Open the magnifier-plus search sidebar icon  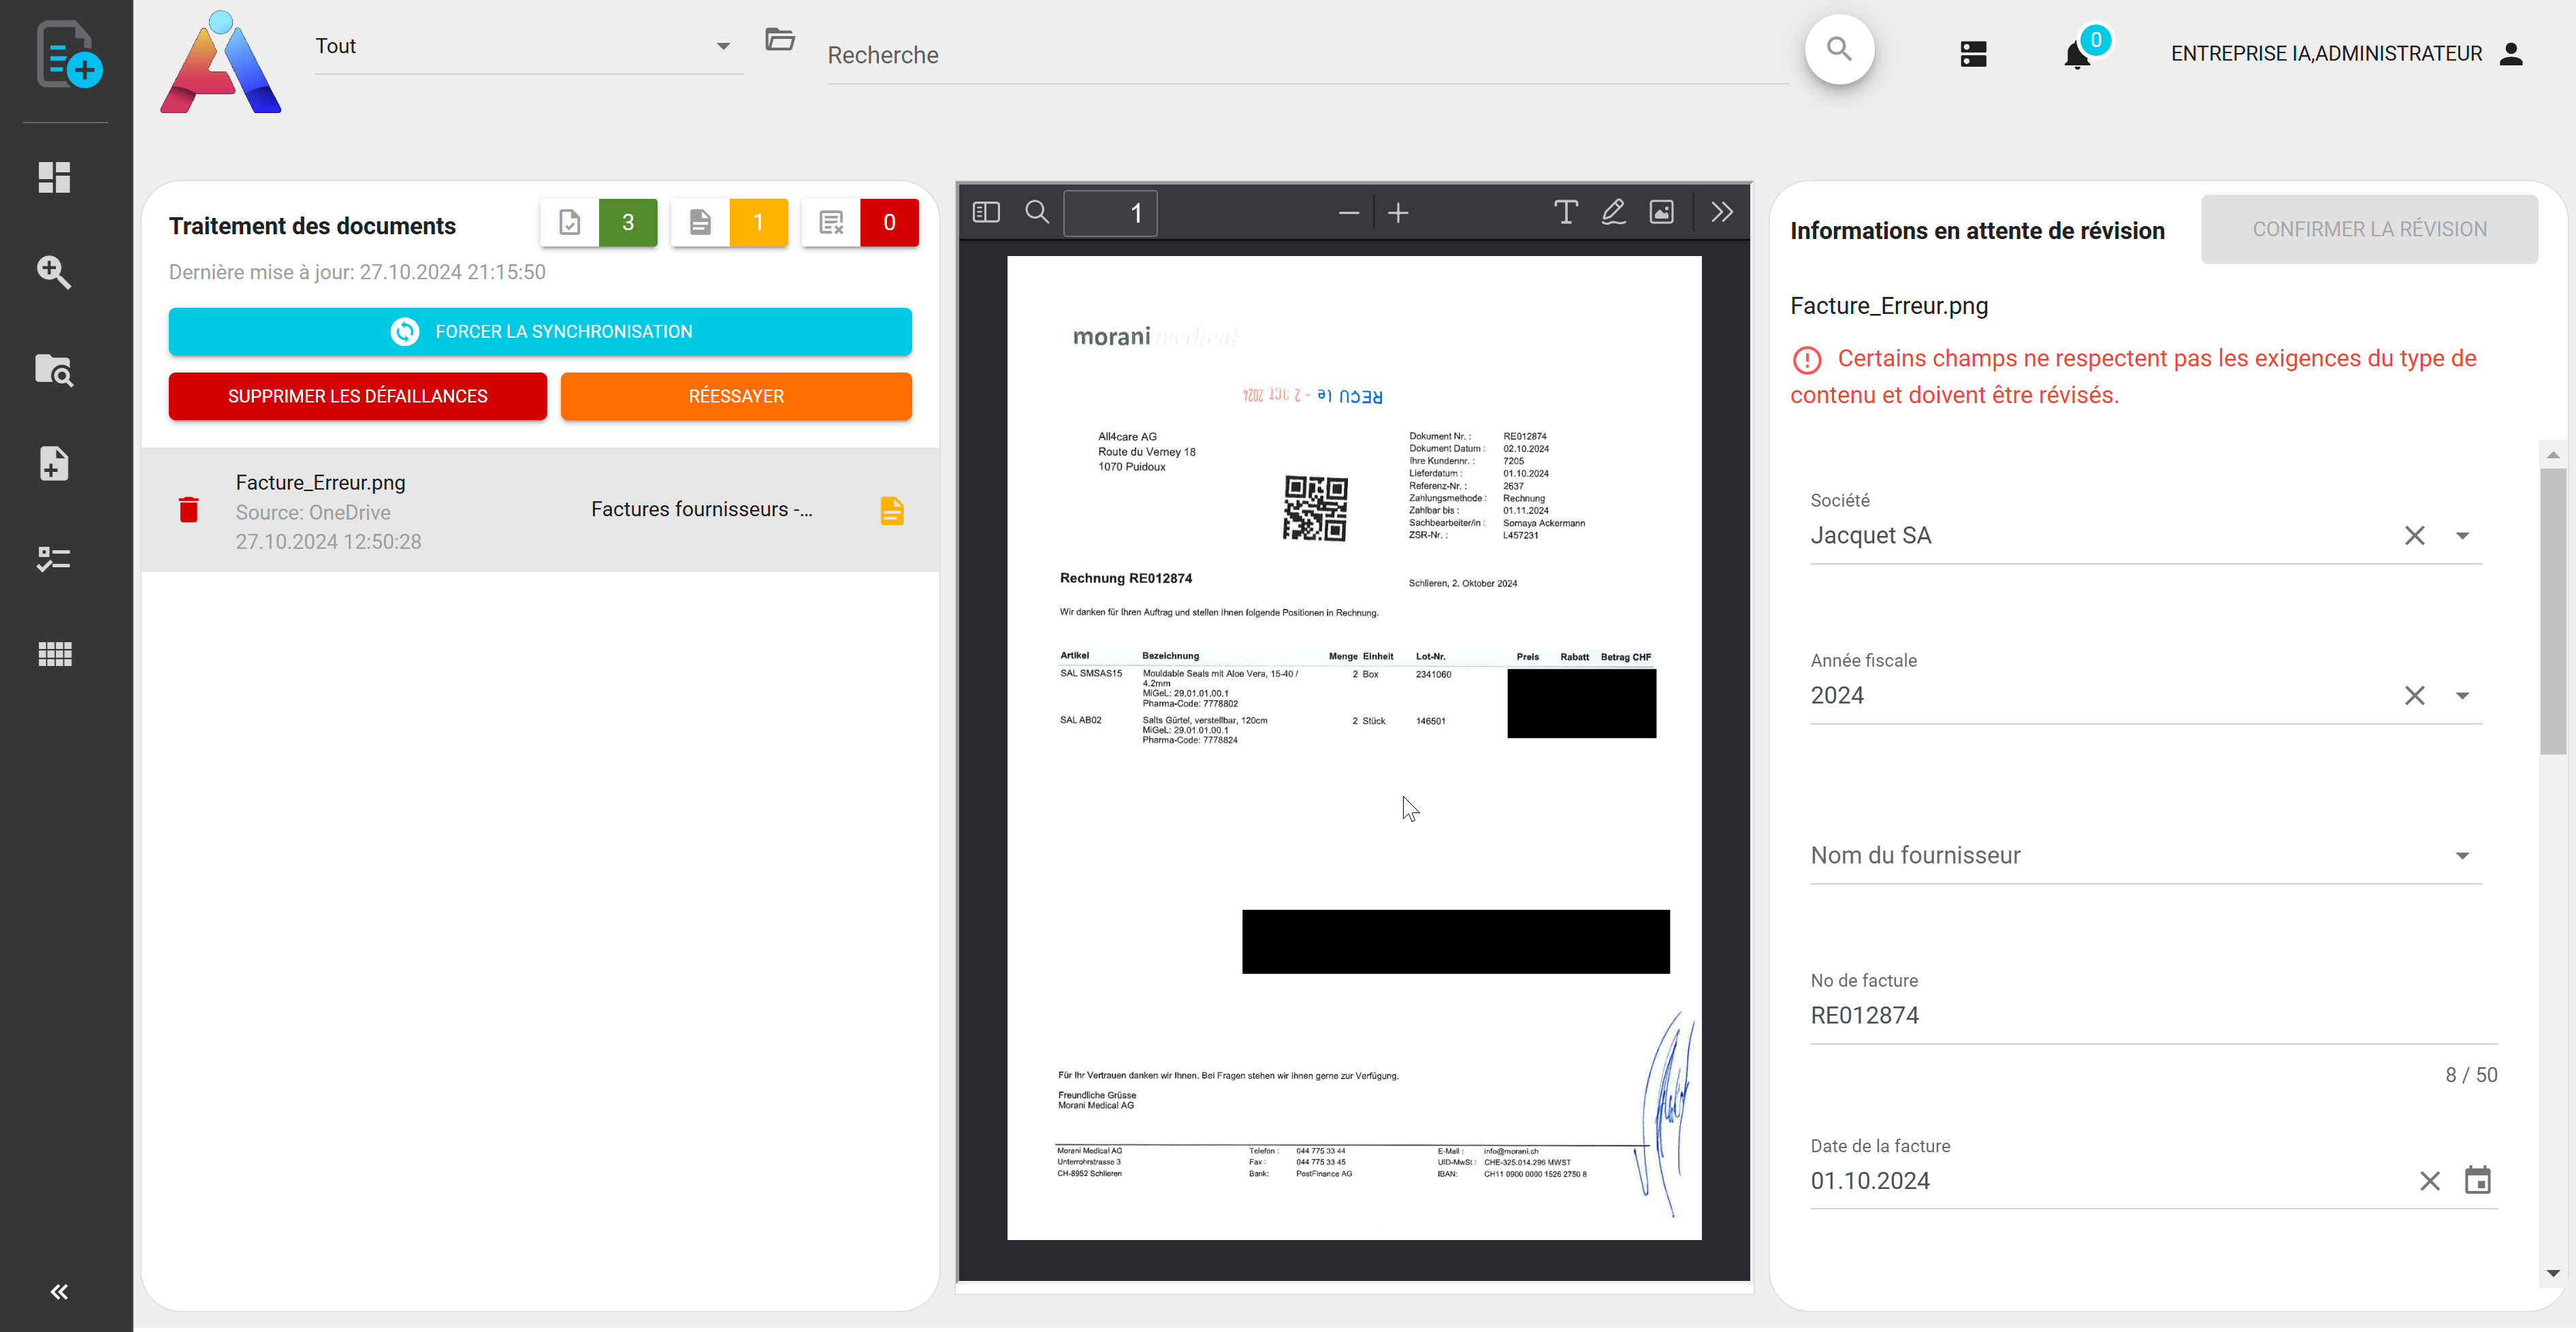point(54,272)
